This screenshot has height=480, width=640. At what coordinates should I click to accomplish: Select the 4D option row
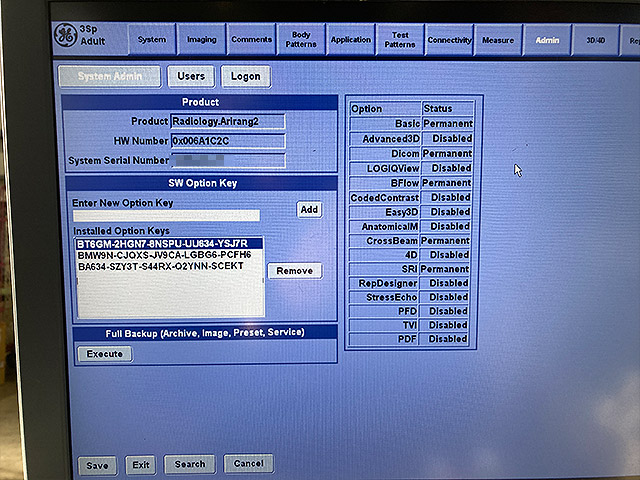click(x=409, y=255)
